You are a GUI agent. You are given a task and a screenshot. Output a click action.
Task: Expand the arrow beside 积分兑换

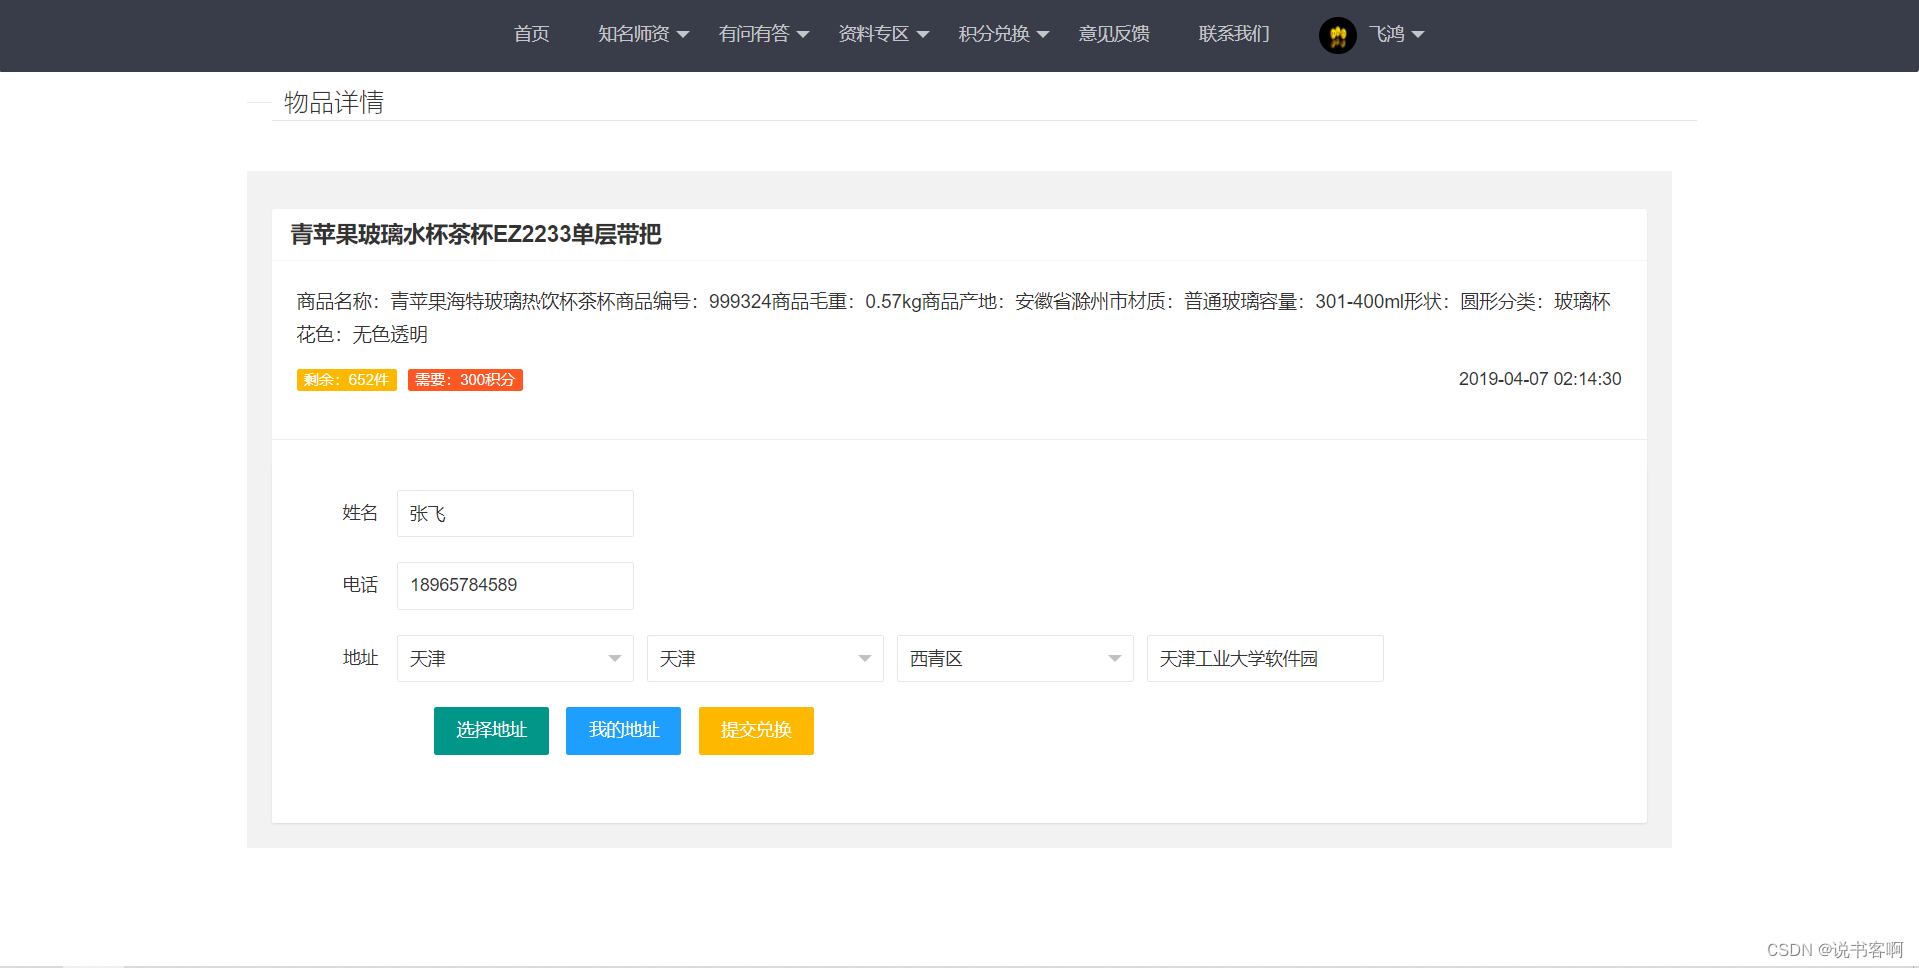point(1043,35)
